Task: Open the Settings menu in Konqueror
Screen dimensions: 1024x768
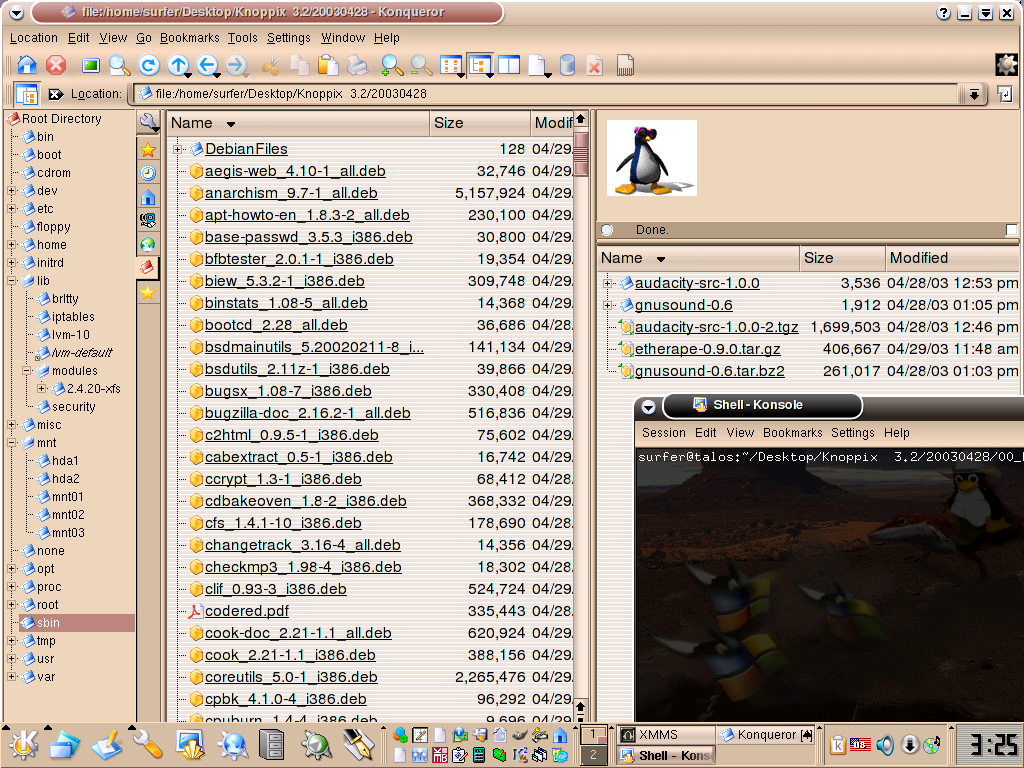Action: pyautogui.click(x=289, y=38)
